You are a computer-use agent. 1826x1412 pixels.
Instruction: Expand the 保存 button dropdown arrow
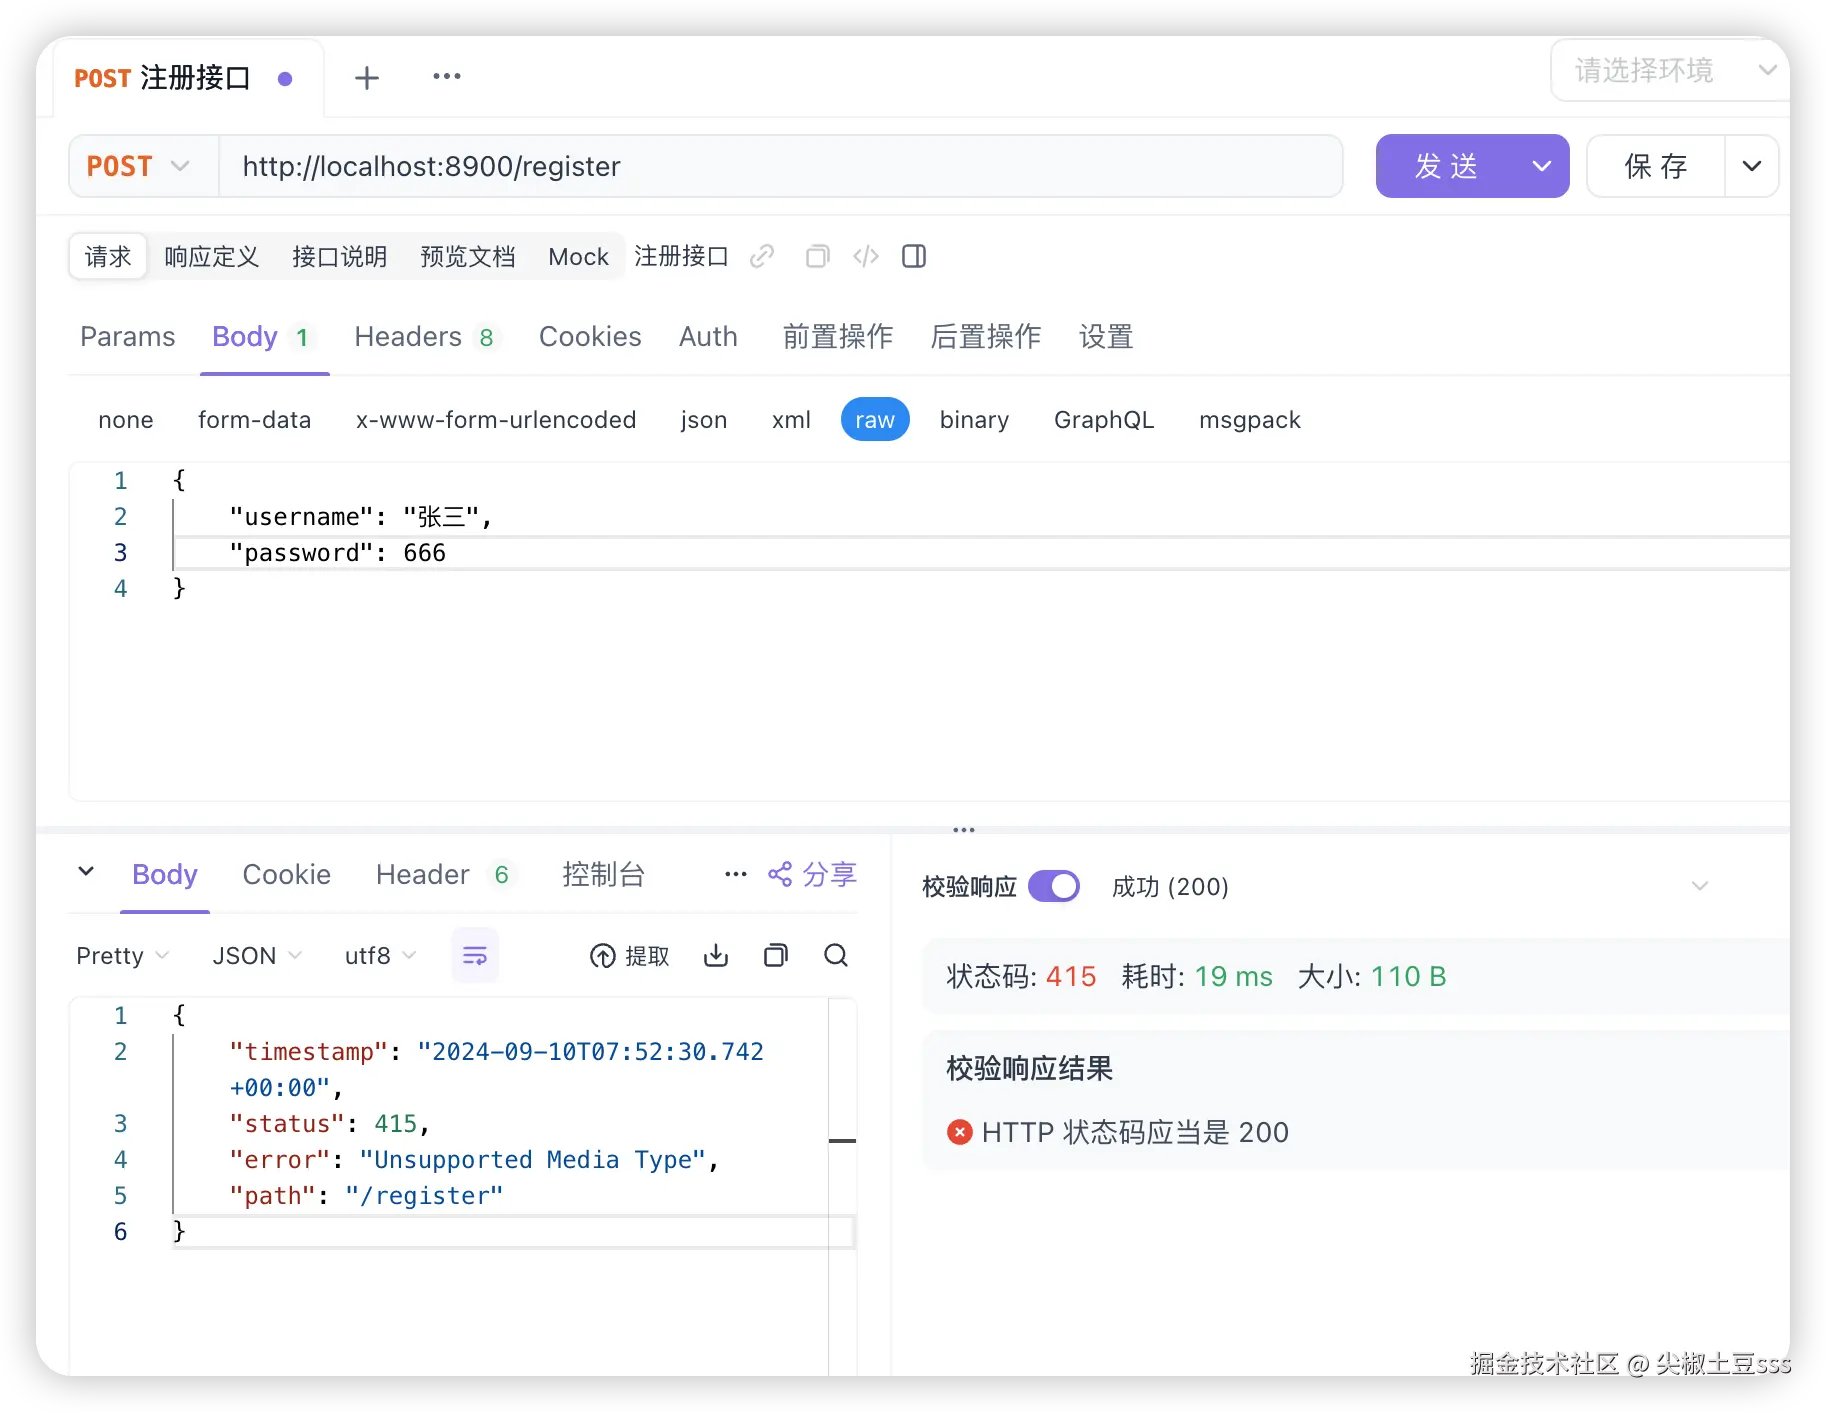click(1752, 166)
